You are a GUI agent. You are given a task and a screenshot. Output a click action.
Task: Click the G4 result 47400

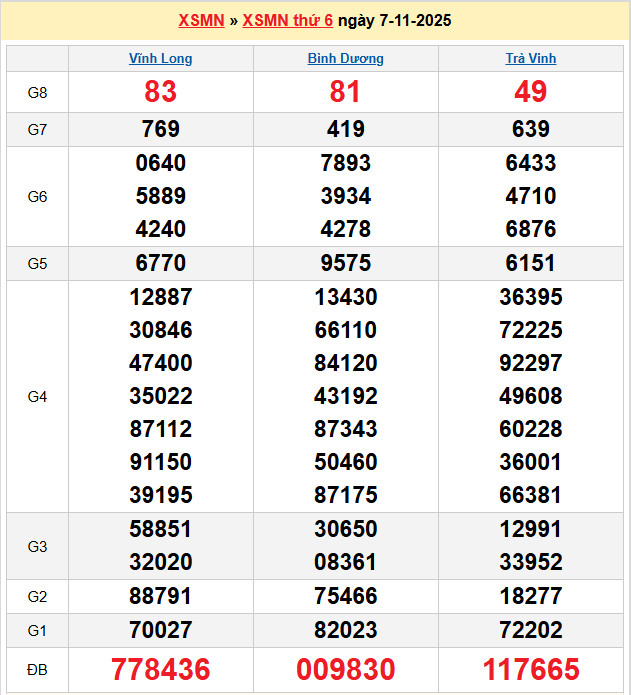(x=160, y=363)
